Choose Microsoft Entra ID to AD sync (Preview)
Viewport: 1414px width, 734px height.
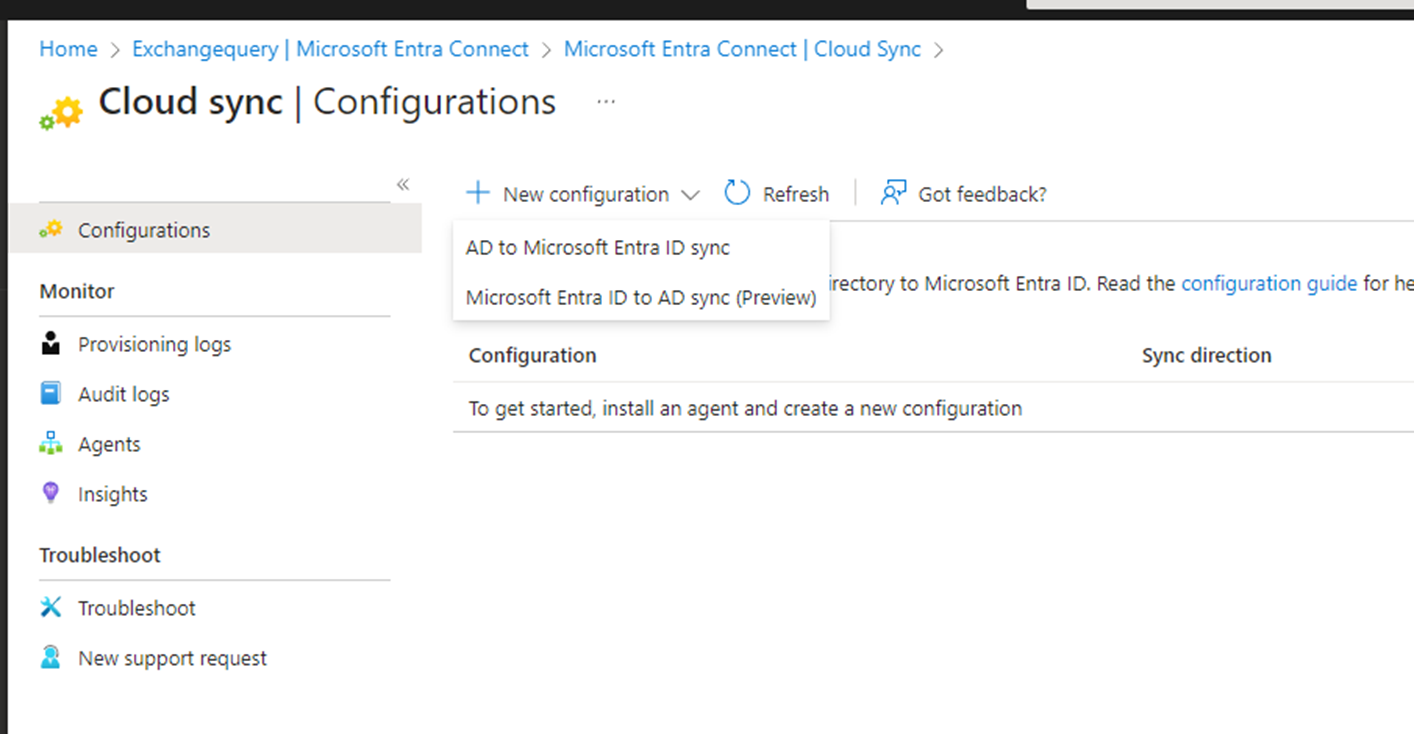coord(640,297)
